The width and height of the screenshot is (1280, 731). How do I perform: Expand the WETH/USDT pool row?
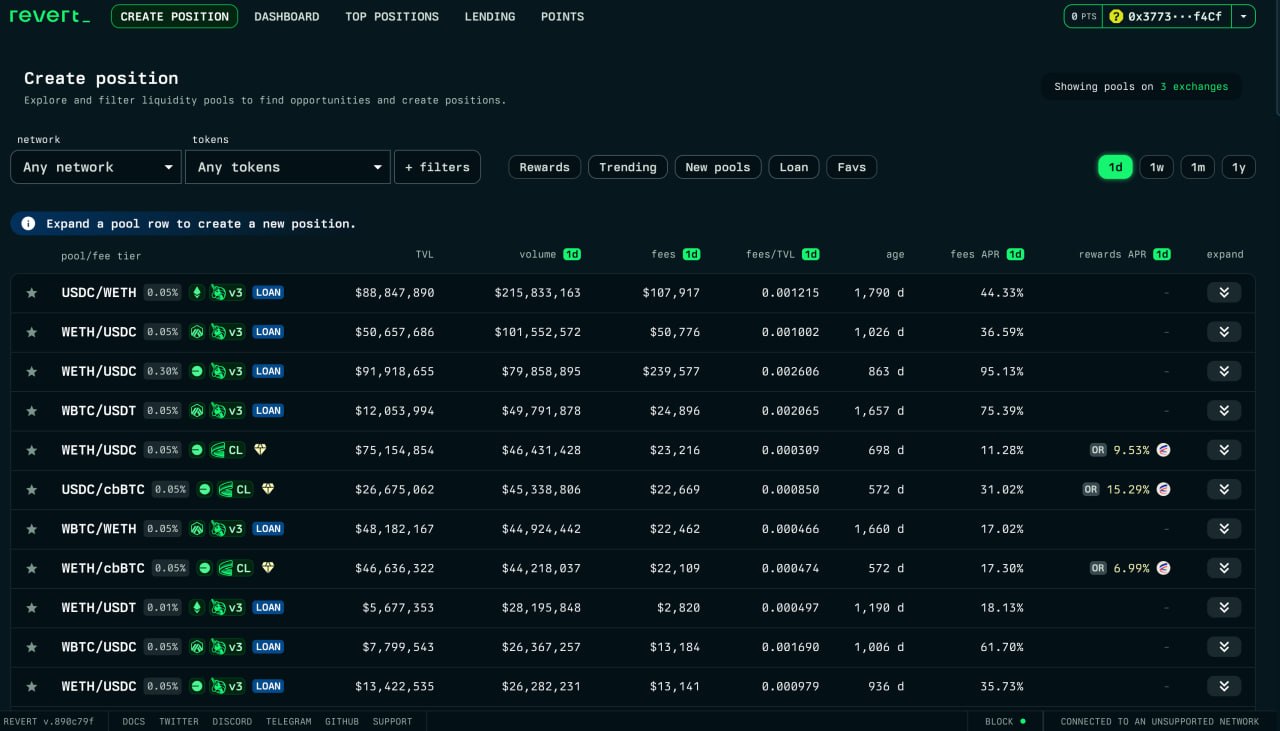pyautogui.click(x=1224, y=607)
